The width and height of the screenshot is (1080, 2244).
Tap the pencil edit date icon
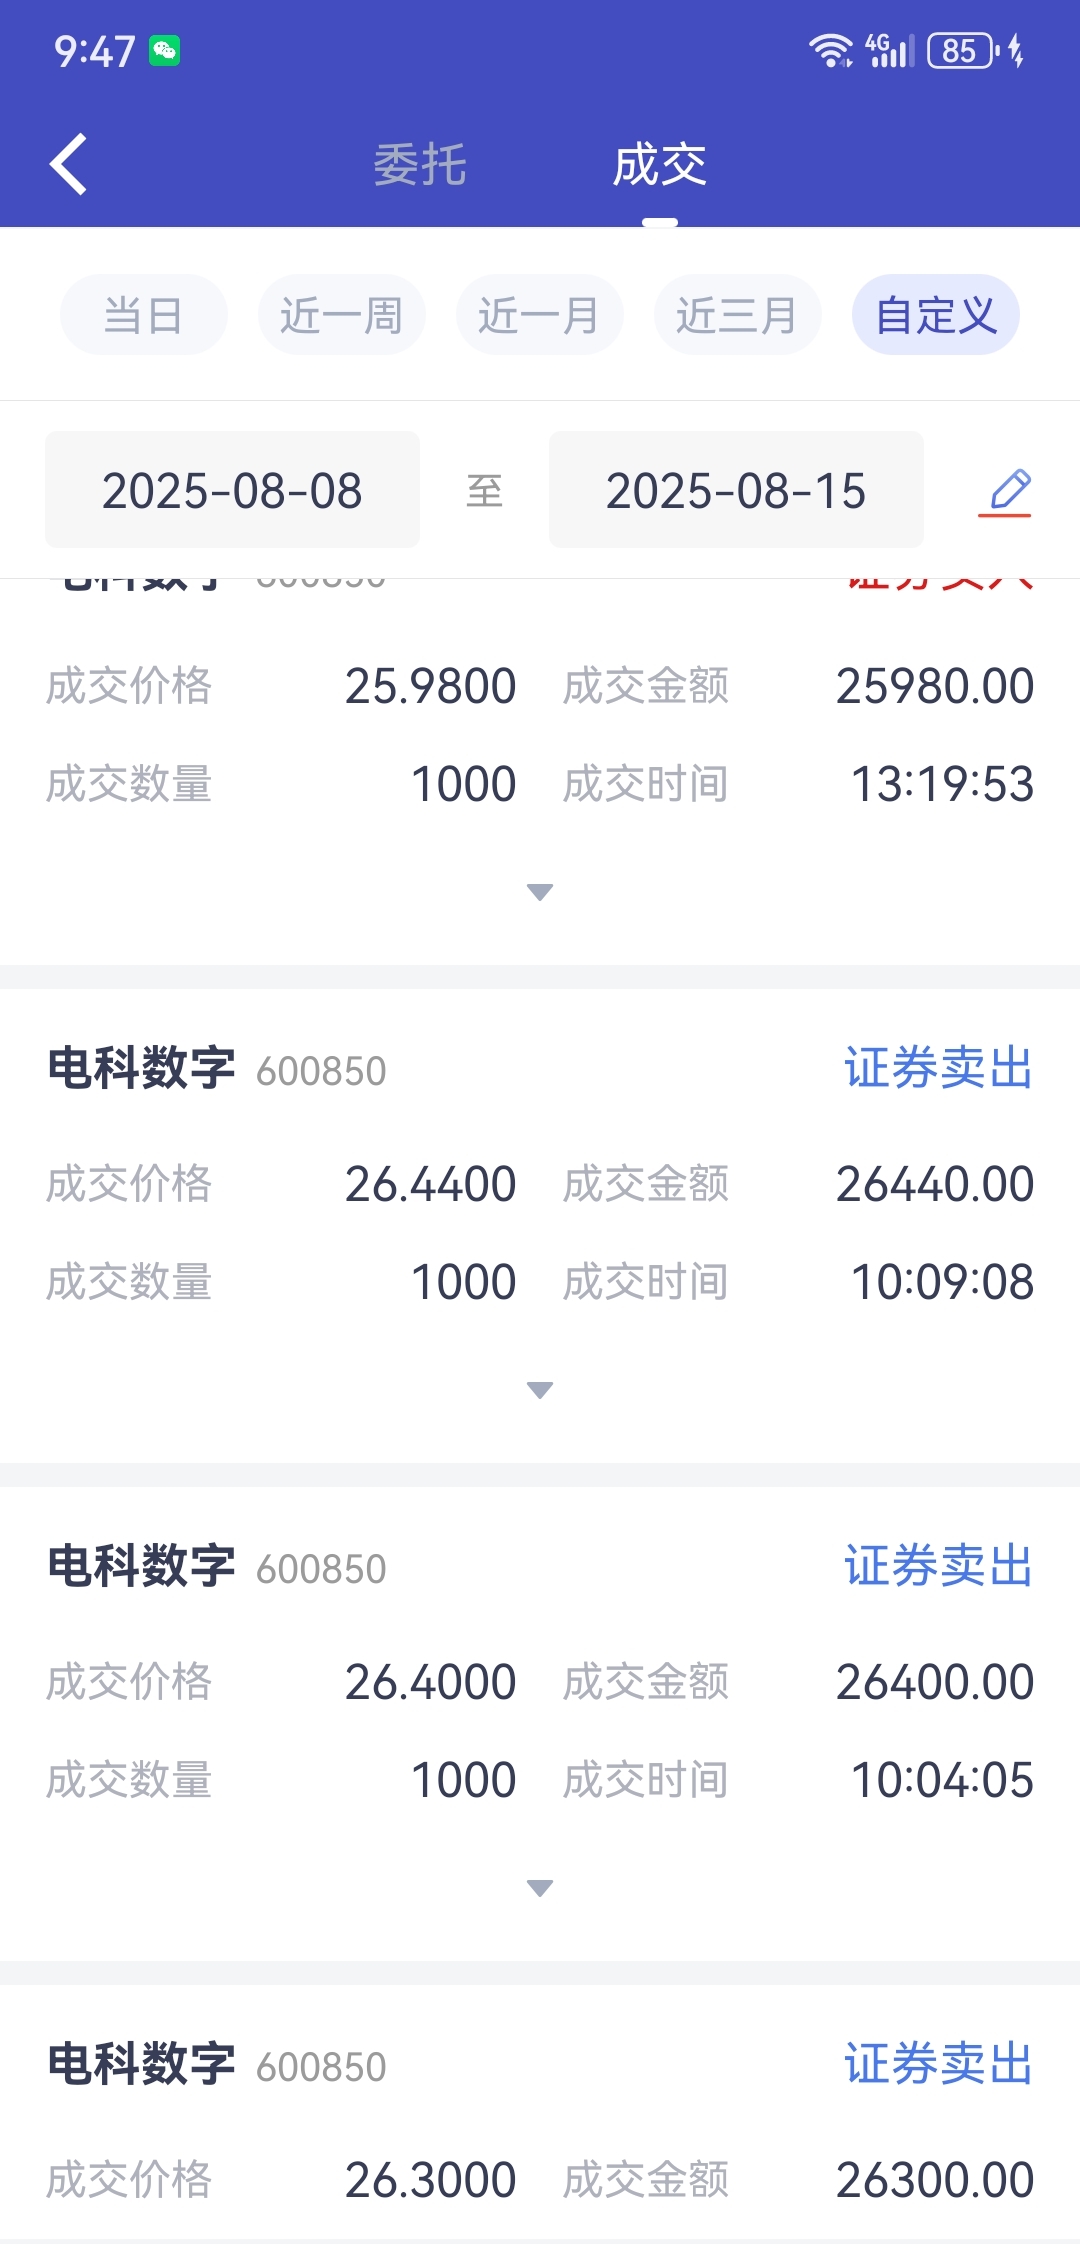tap(1006, 492)
